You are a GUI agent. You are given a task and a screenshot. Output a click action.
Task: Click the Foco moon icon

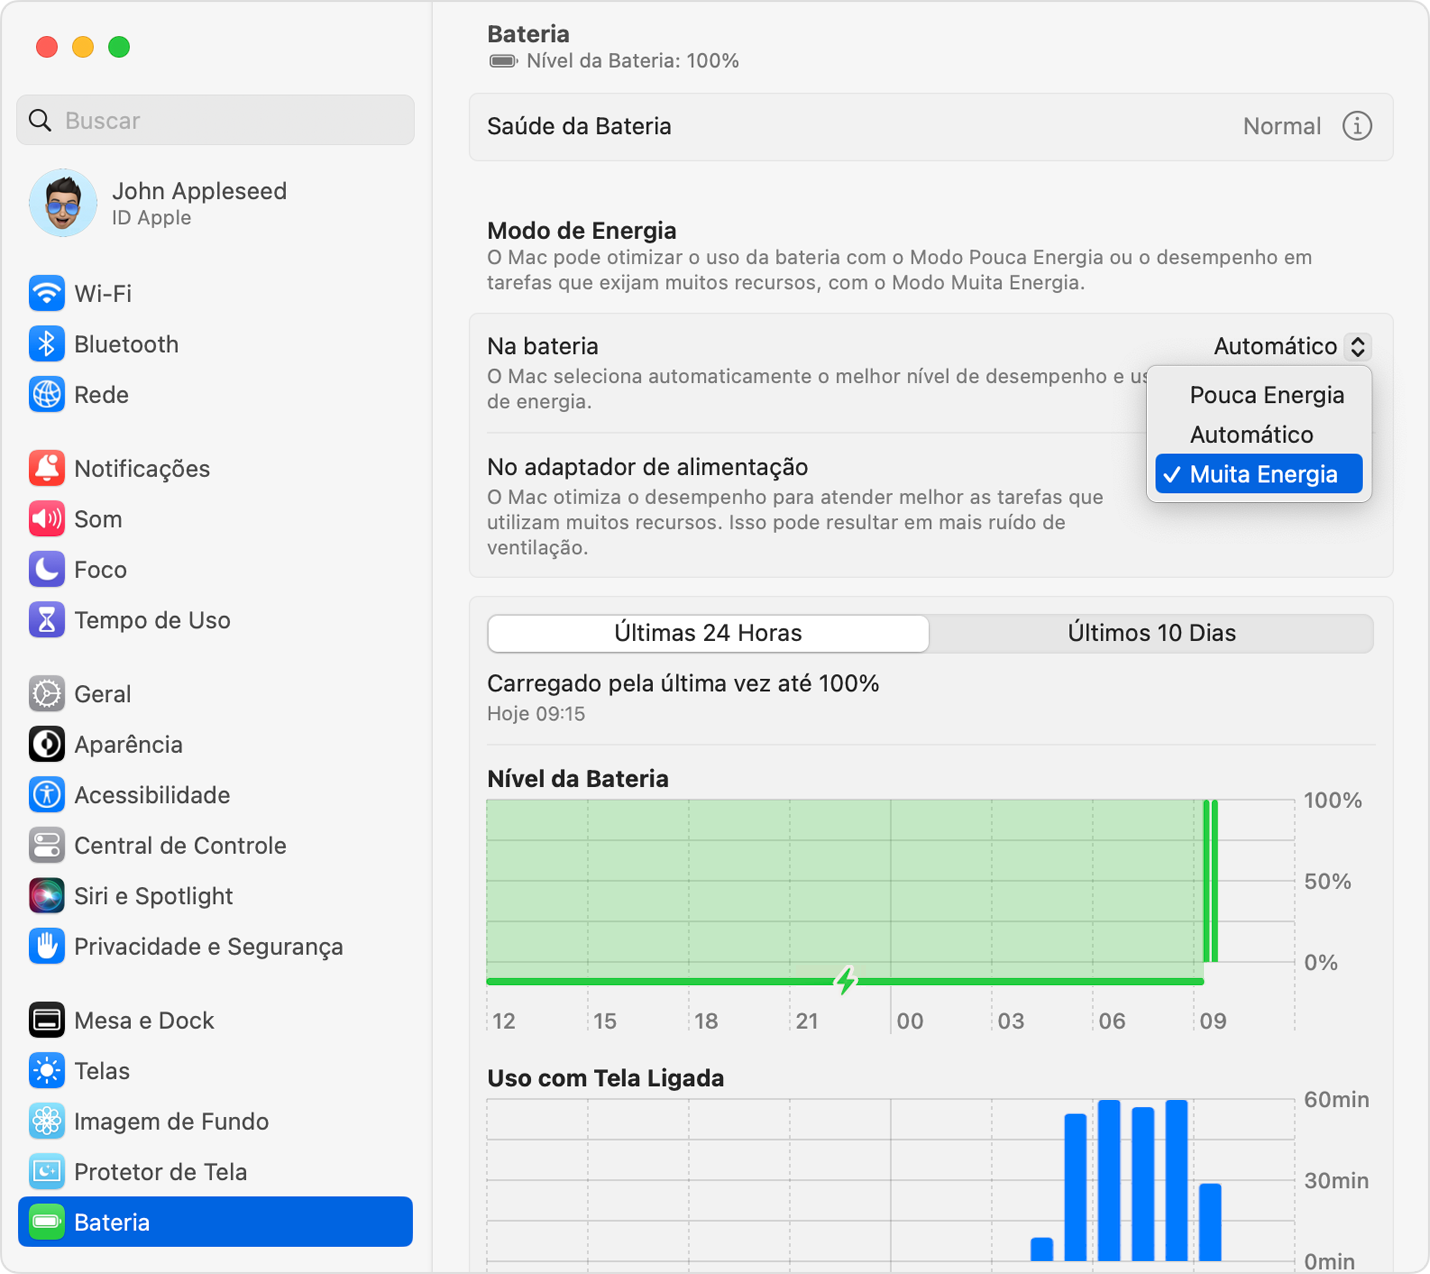(46, 569)
